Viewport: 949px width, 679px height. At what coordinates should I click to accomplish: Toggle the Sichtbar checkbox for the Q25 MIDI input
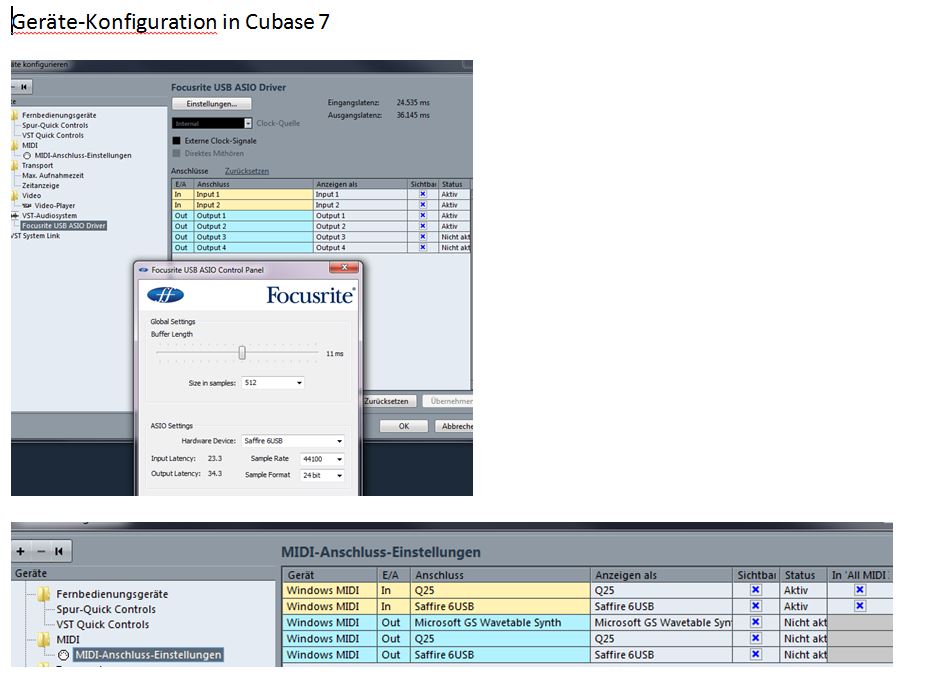click(755, 589)
